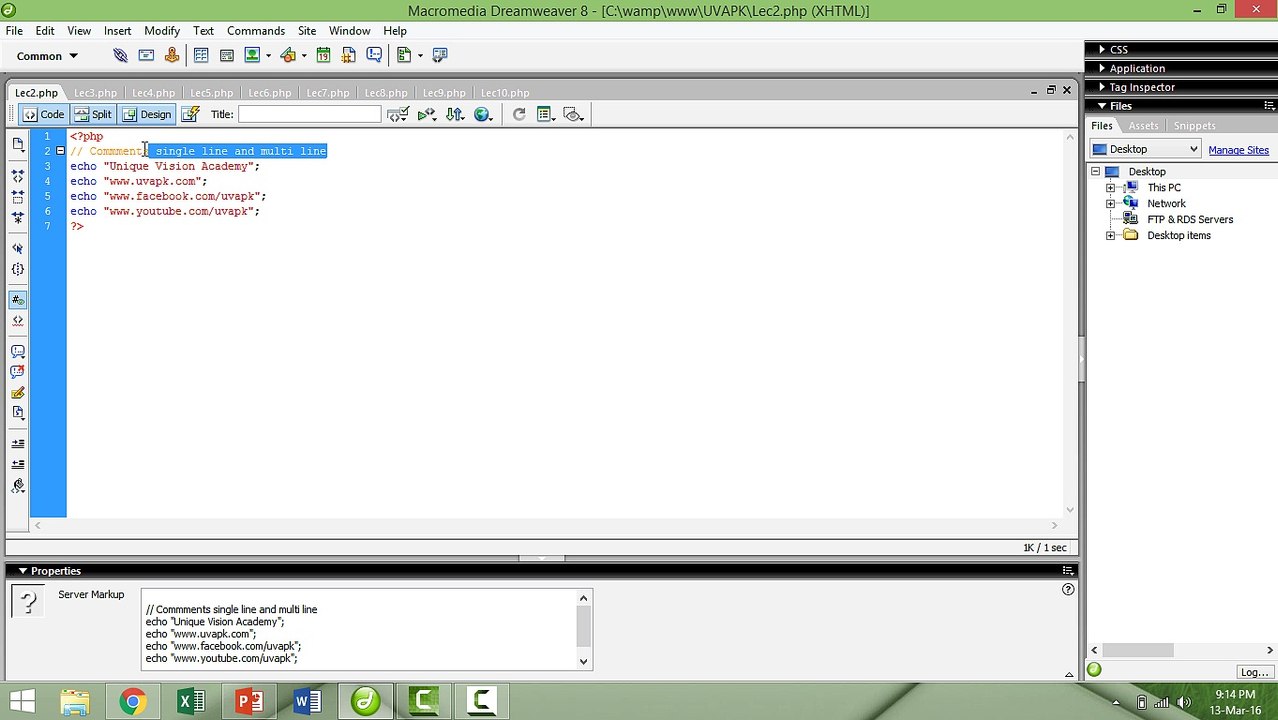Screen dimensions: 1278x720
Task: Open the View Options icon menu
Action: [x=545, y=114]
